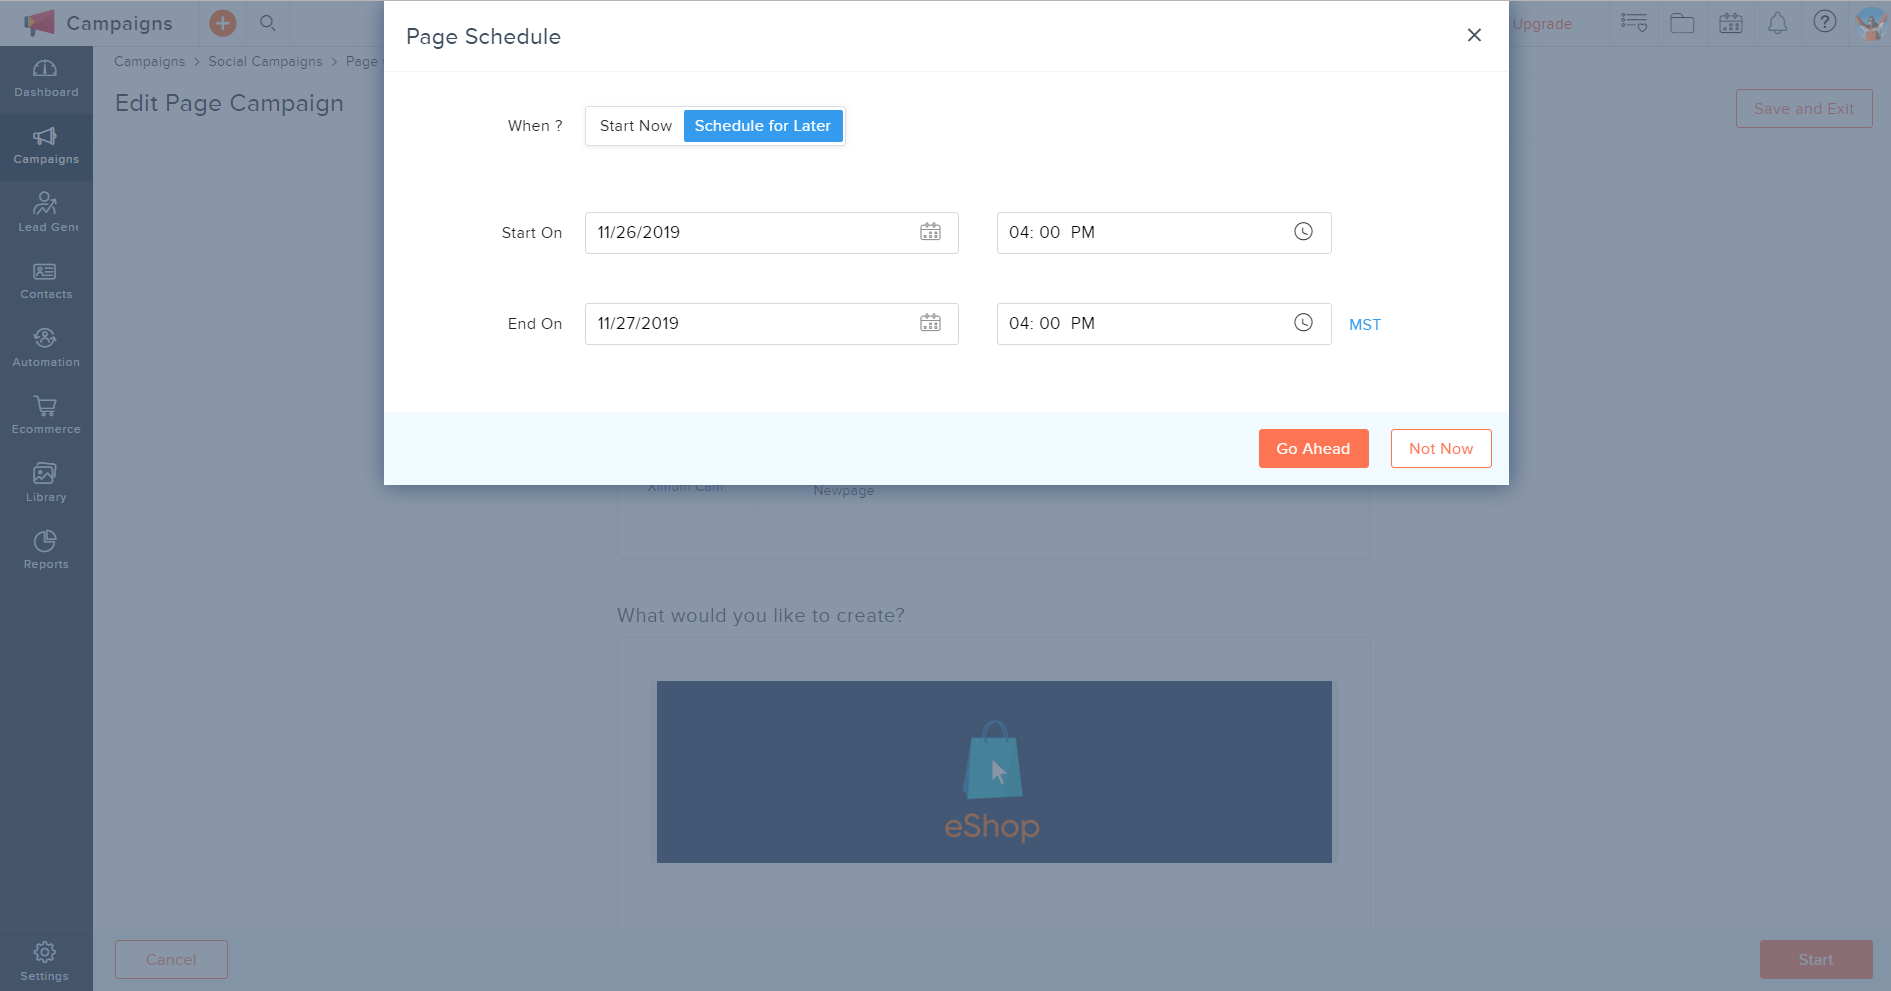Open Library in sidebar

coord(46,483)
